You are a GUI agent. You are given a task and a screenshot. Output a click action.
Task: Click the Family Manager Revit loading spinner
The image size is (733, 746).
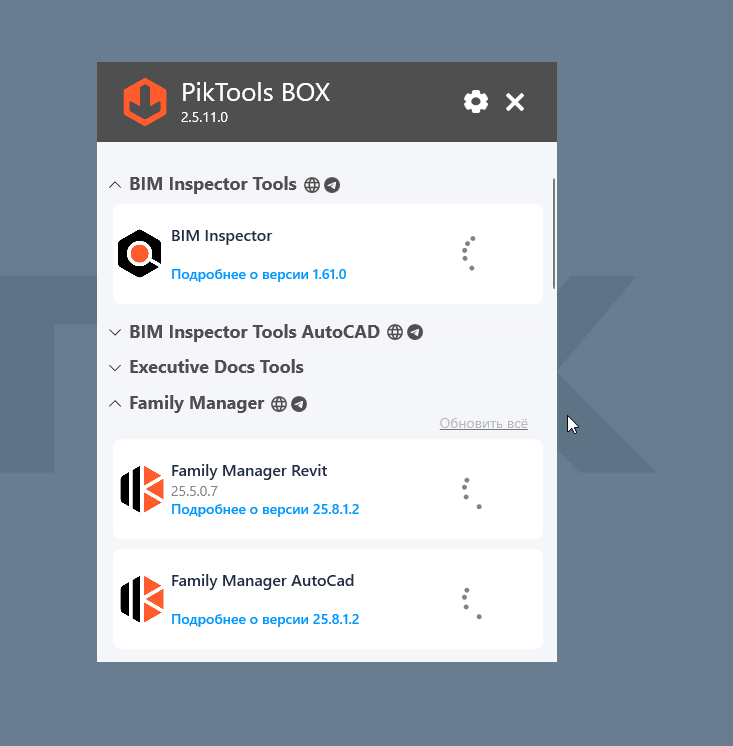(471, 493)
